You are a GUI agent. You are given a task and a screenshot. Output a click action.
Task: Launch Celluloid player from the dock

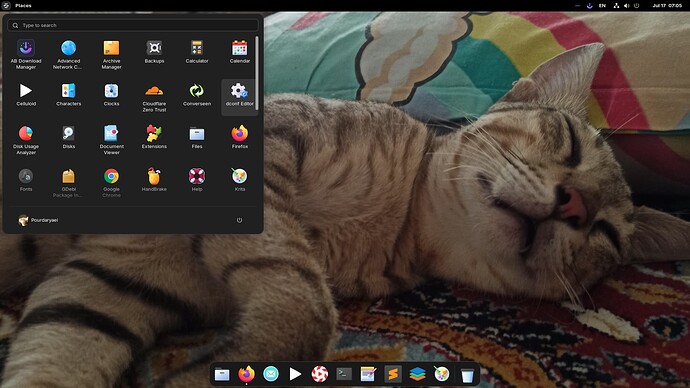click(295, 374)
